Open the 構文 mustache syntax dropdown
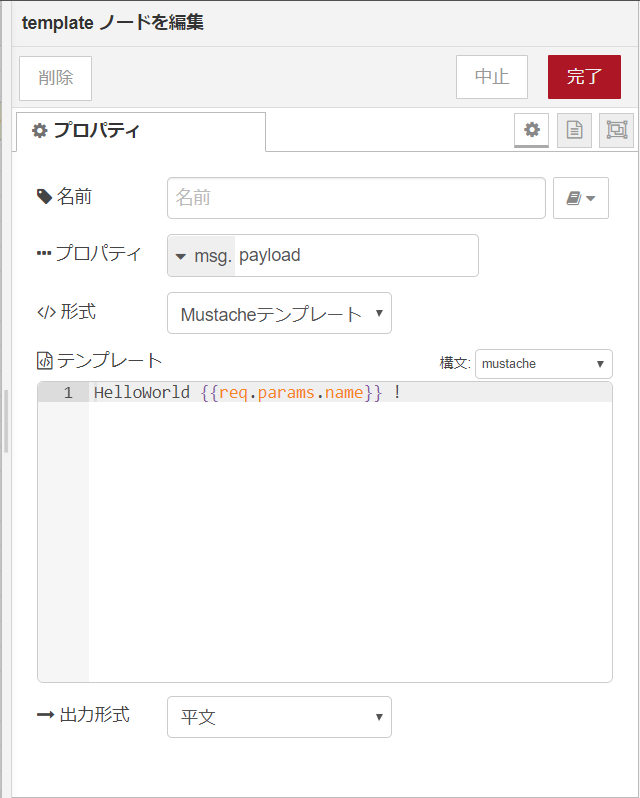640x798 pixels. pos(543,364)
